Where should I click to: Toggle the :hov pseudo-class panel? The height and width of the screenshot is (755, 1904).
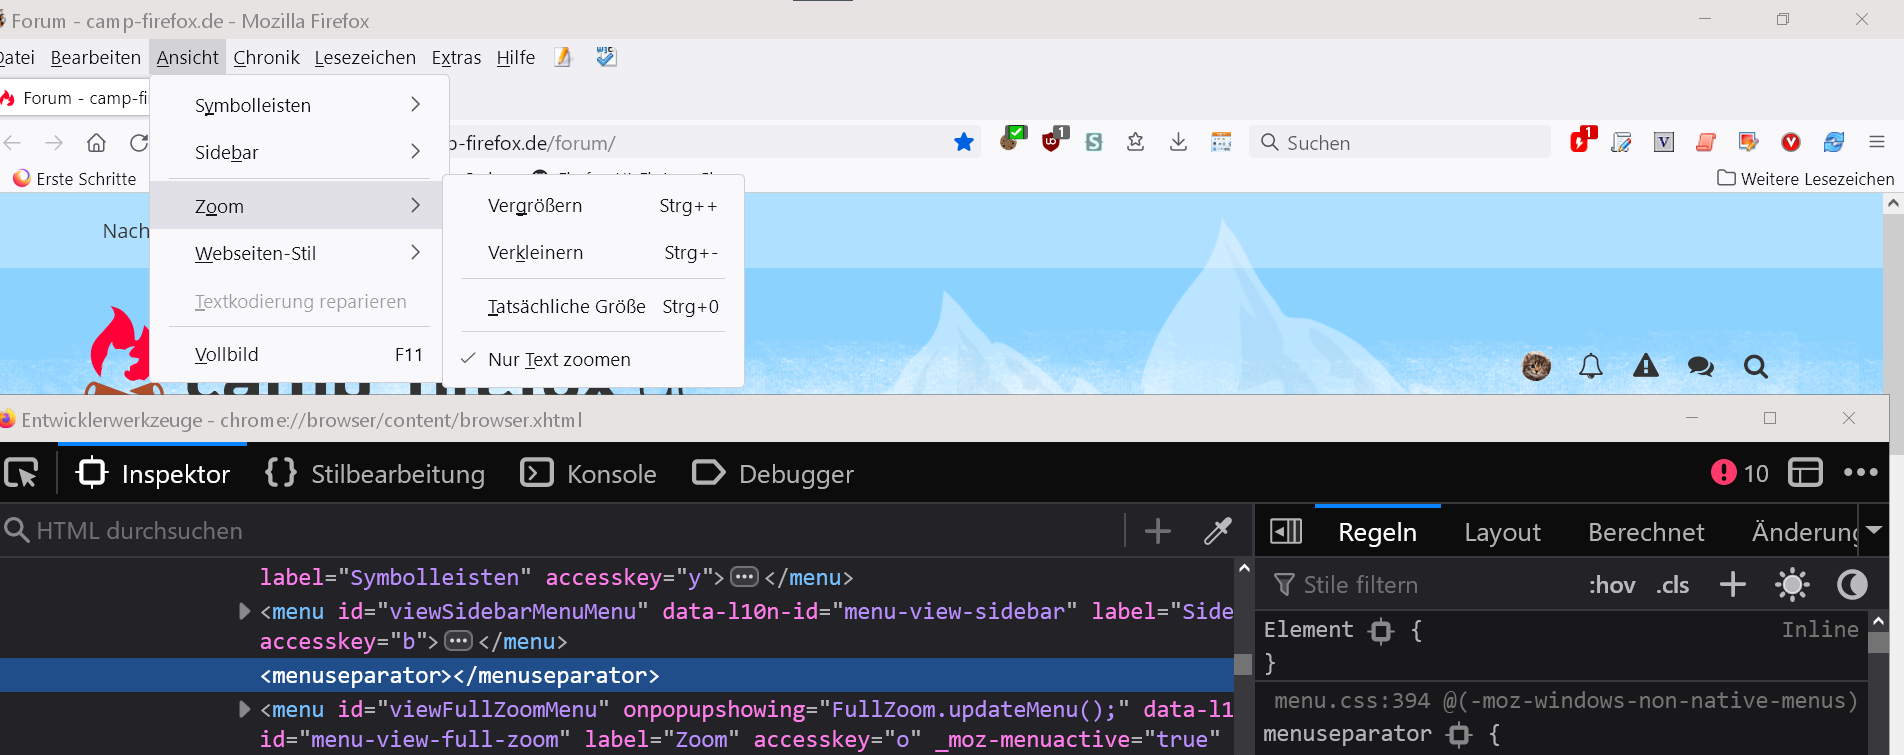tap(1612, 585)
